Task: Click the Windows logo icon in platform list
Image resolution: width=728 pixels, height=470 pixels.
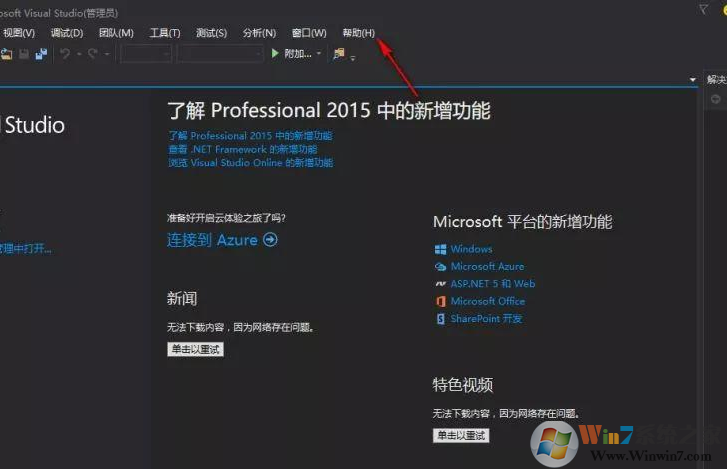Action: (x=440, y=249)
